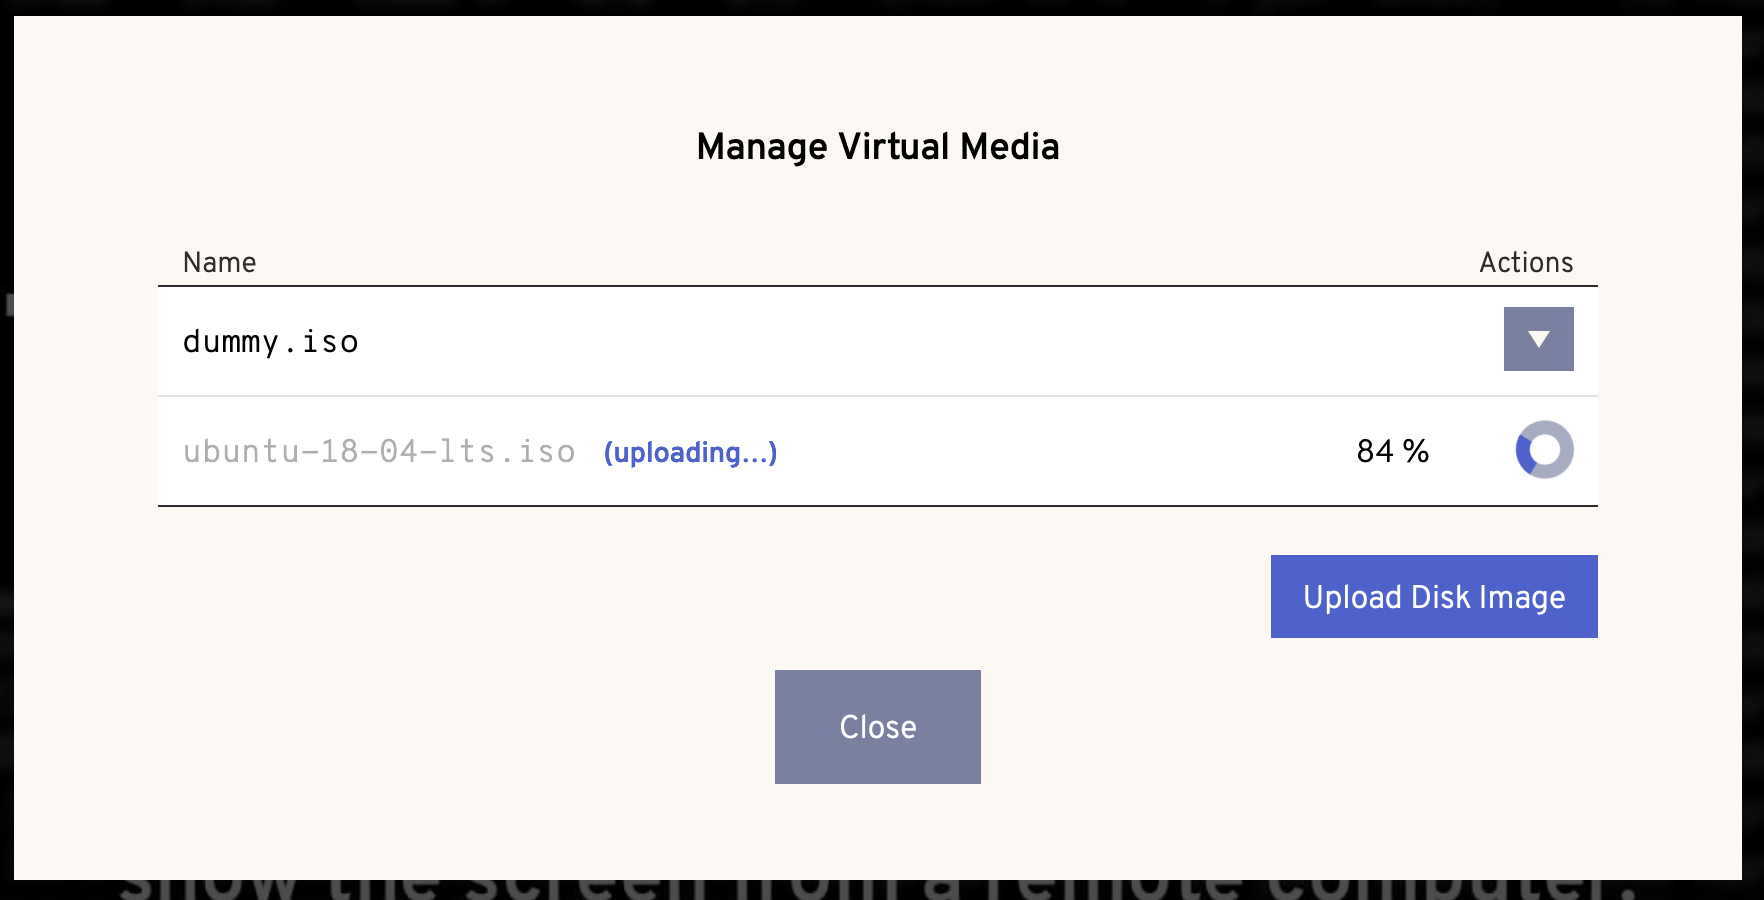Click the 84 % upload progress value
Screen dimensions: 1764x900
[1392, 451]
